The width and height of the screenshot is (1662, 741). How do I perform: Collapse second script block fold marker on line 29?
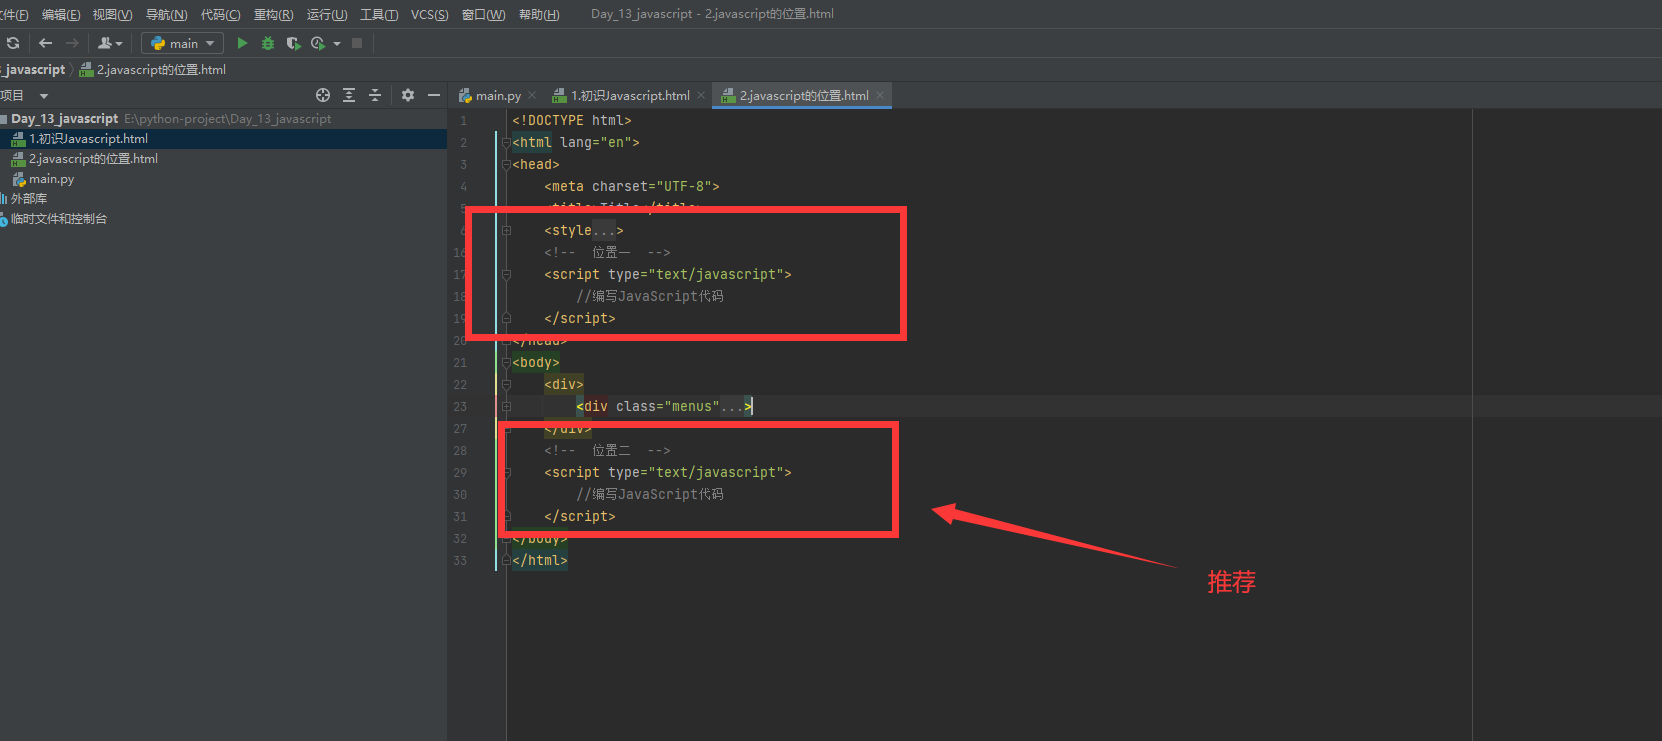(506, 473)
